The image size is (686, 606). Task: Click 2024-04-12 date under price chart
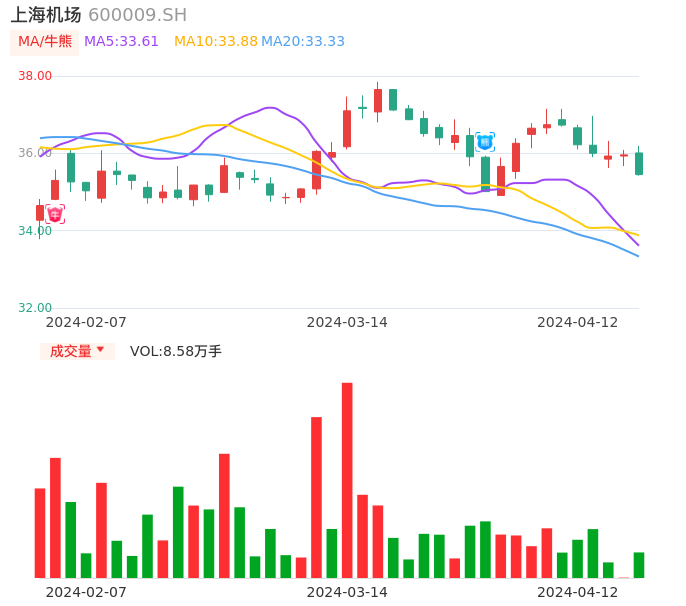point(578,322)
